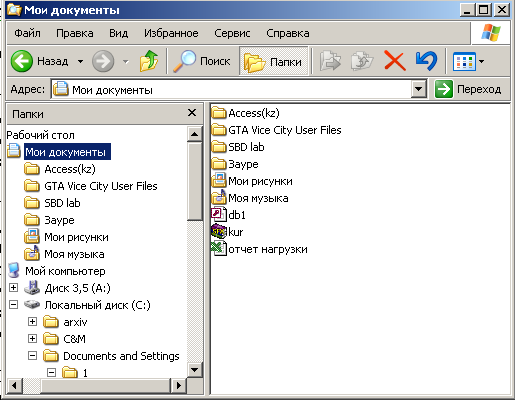Image resolution: width=515 pixels, height=400 pixels.
Task: Select GTA Vice City User Files in tree
Action: coord(101,186)
